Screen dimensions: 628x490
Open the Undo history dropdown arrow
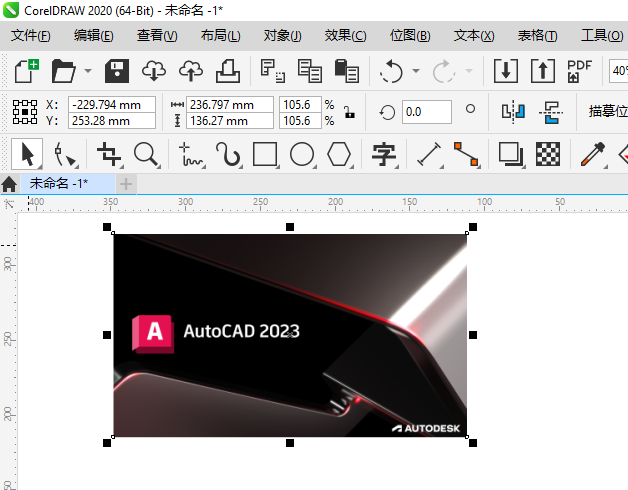[x=415, y=71]
